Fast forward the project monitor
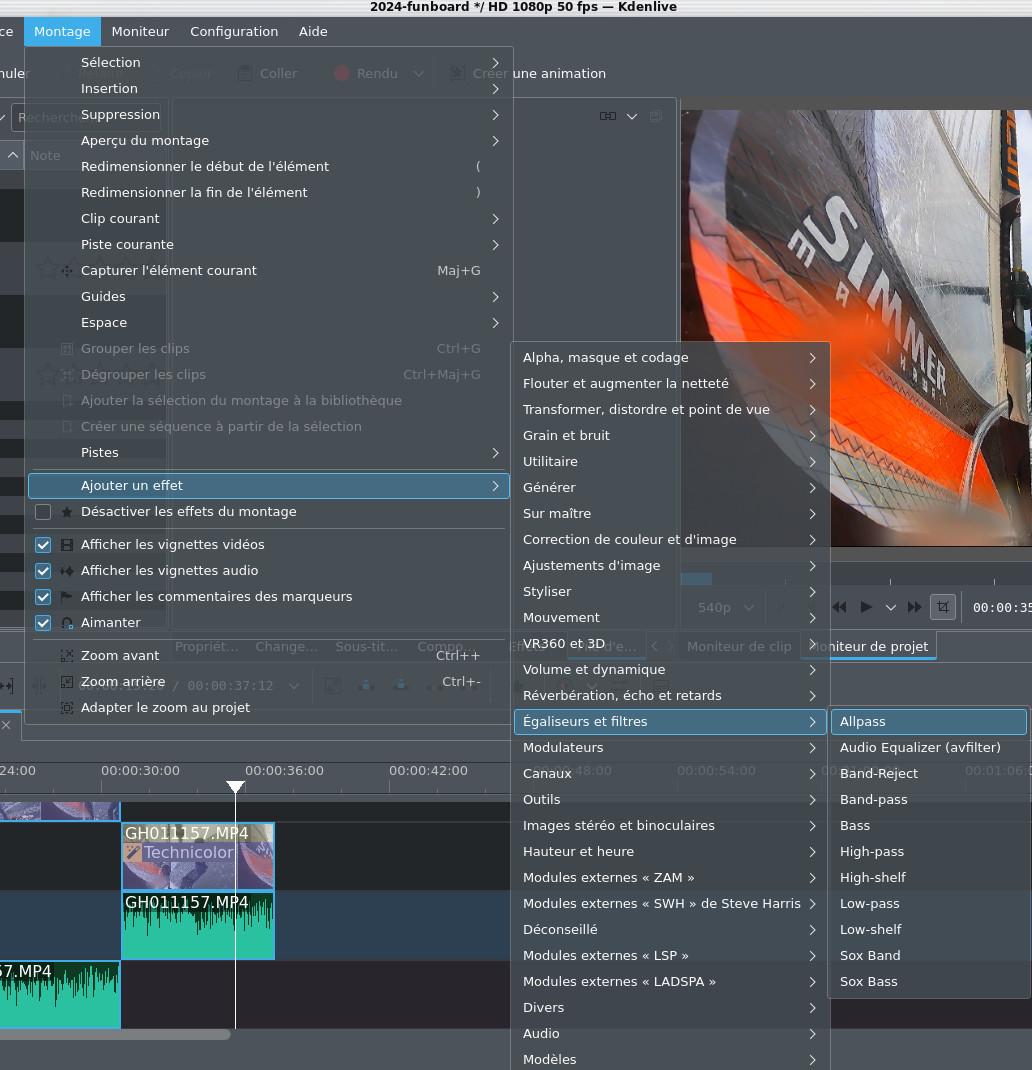Image resolution: width=1032 pixels, height=1070 pixels. [915, 607]
